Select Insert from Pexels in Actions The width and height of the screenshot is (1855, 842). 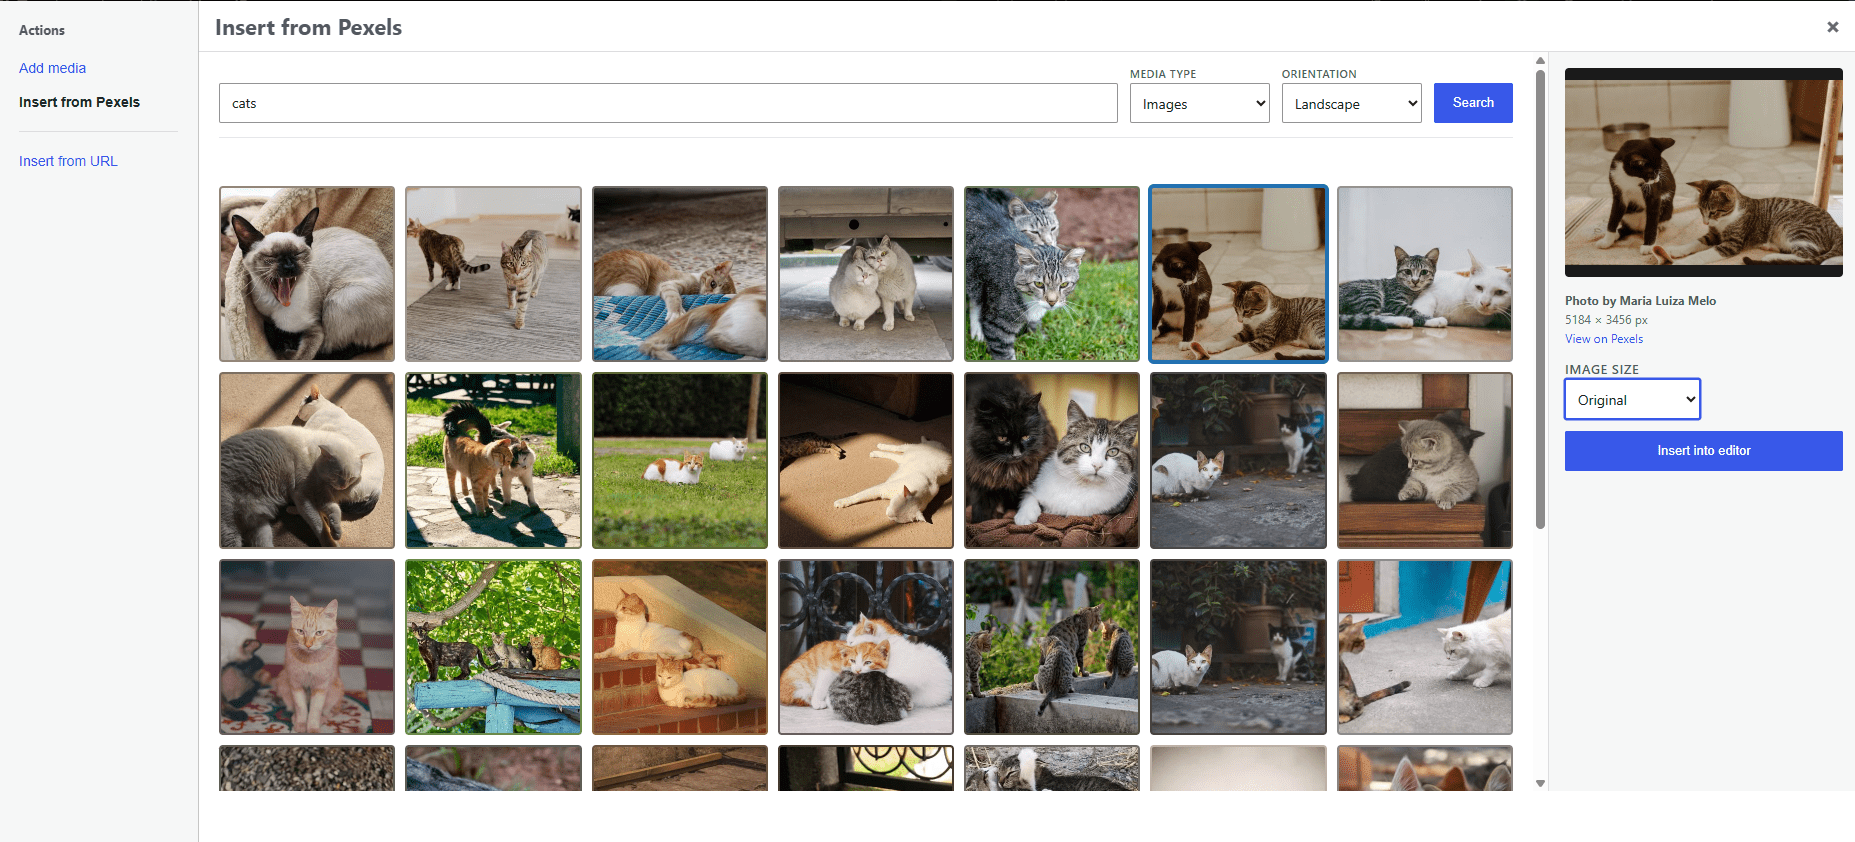tap(79, 102)
